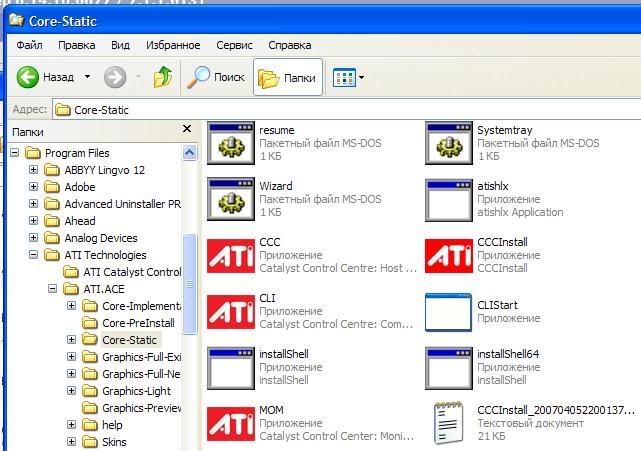Click the folder tree scrollbar thumb
The height and width of the screenshot is (451, 641).
(x=189, y=284)
